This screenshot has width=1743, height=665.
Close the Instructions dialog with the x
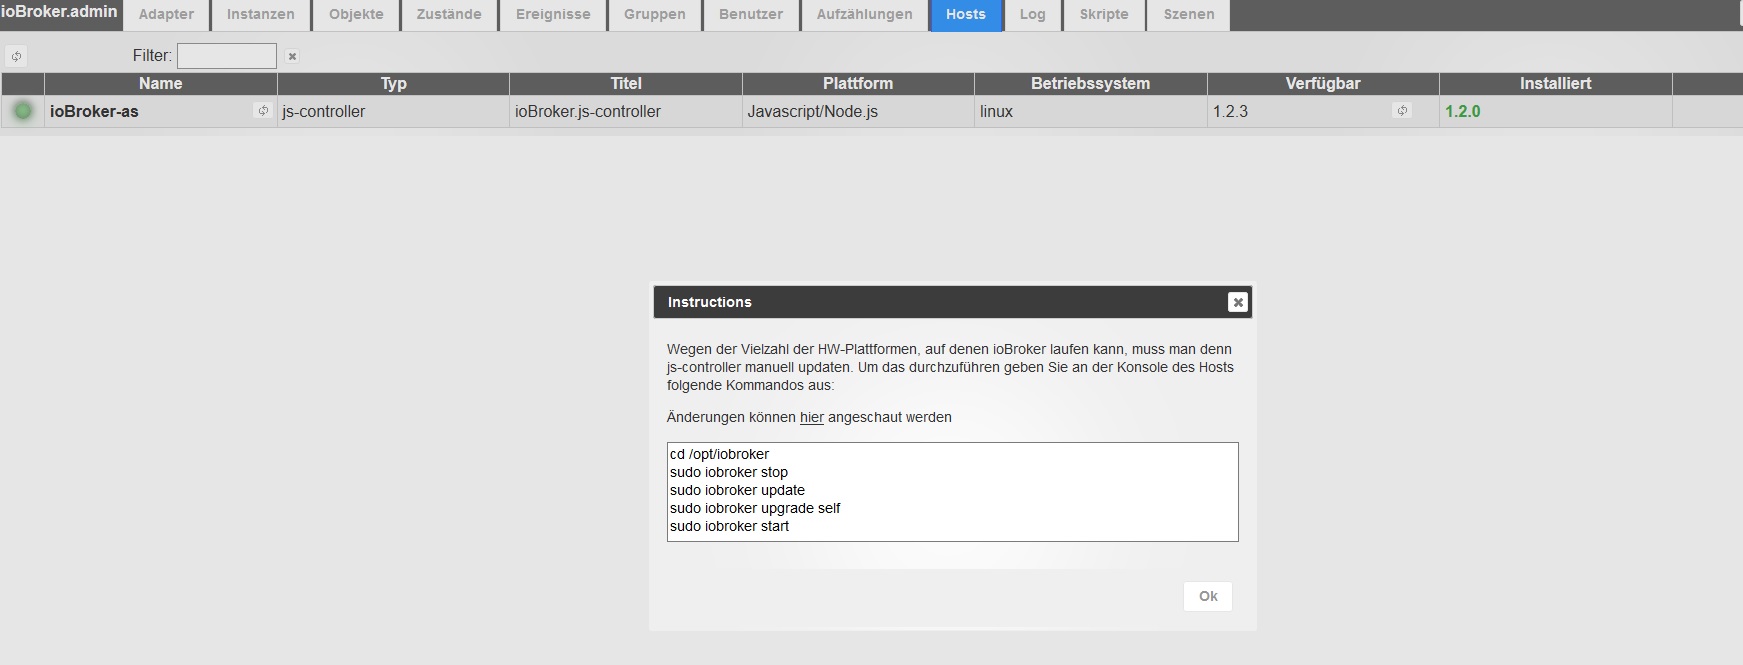[x=1237, y=302]
